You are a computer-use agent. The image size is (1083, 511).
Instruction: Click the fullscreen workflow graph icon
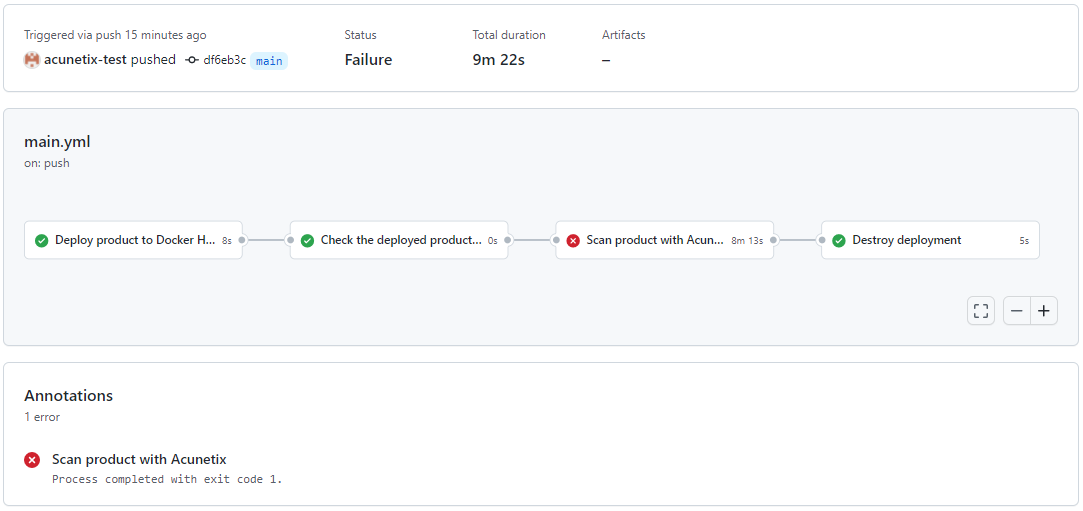pyautogui.click(x=981, y=311)
